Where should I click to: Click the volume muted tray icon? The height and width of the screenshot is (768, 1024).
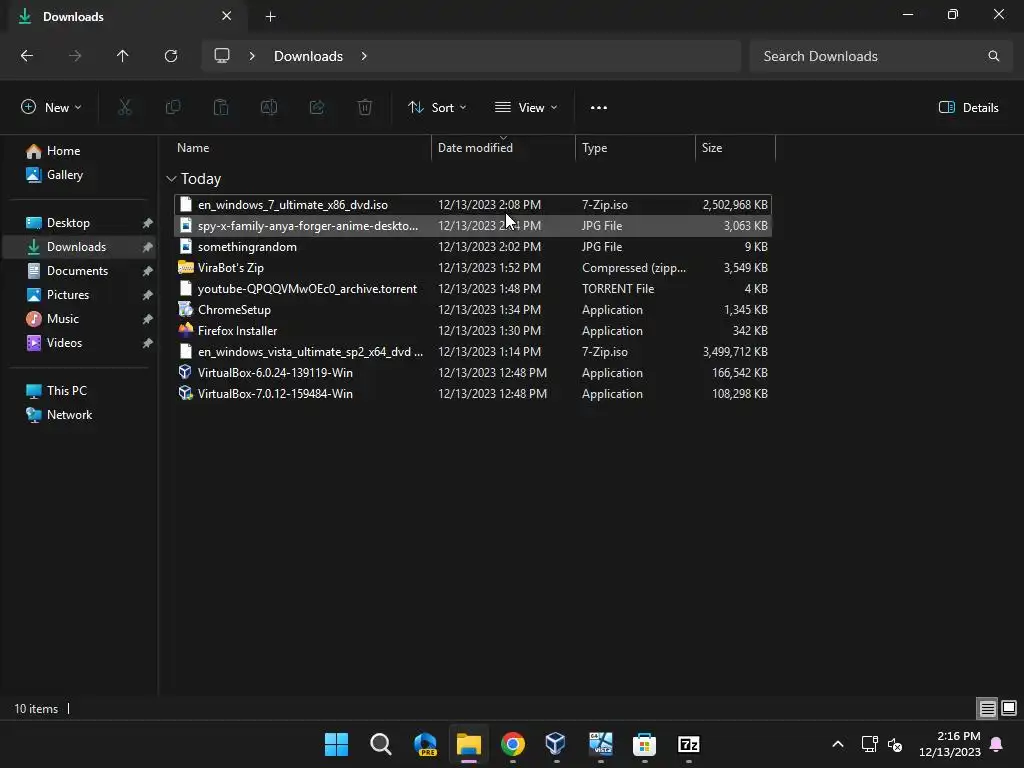click(x=895, y=744)
